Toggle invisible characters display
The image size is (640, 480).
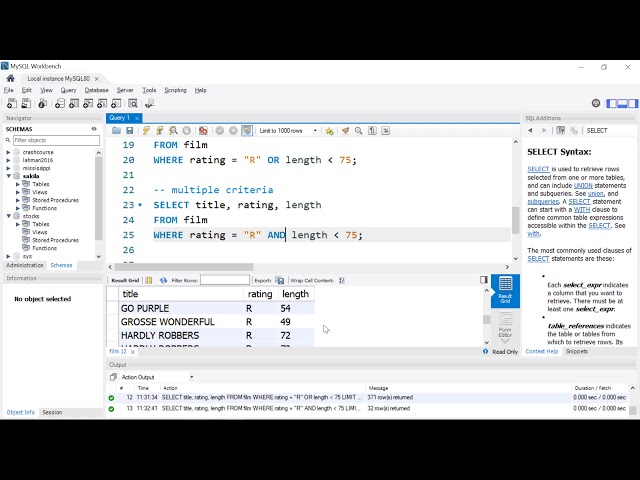pos(372,131)
